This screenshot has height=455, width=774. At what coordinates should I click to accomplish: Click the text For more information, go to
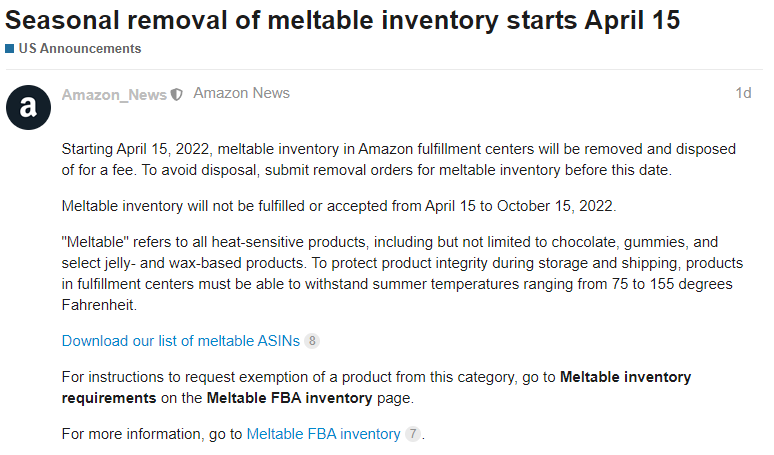pos(151,434)
